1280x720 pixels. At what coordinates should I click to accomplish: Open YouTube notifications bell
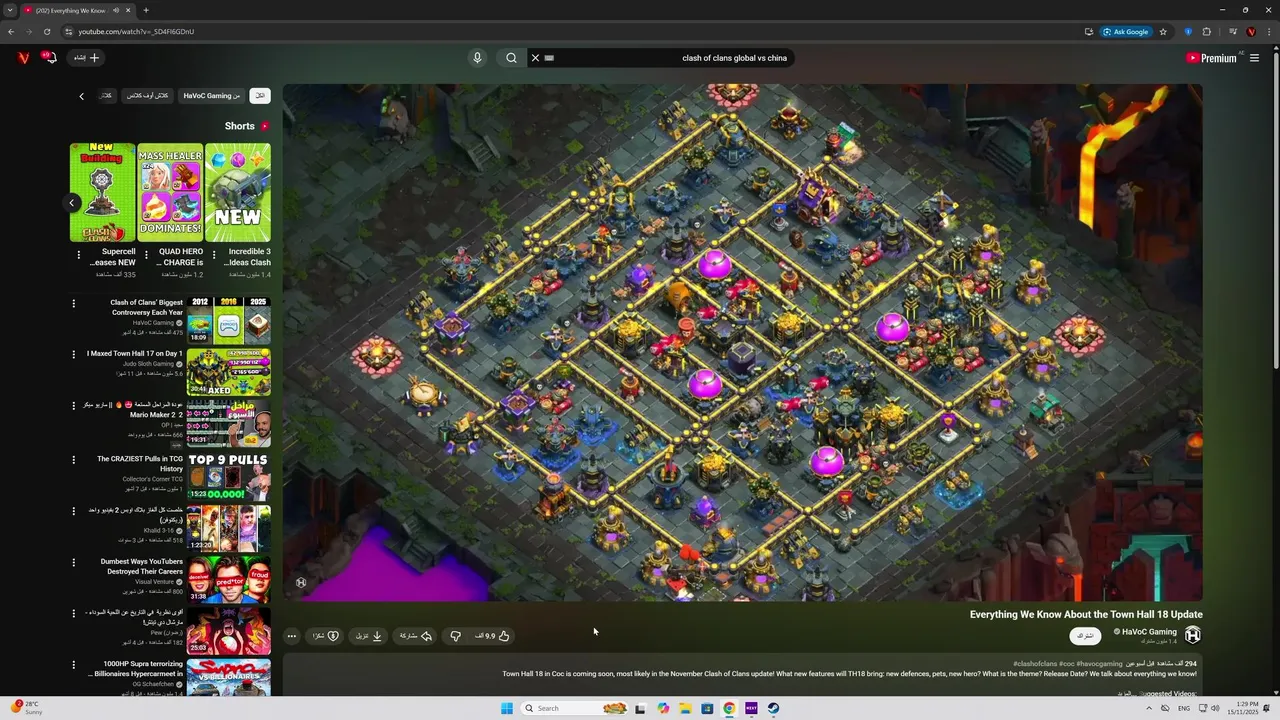[49, 58]
